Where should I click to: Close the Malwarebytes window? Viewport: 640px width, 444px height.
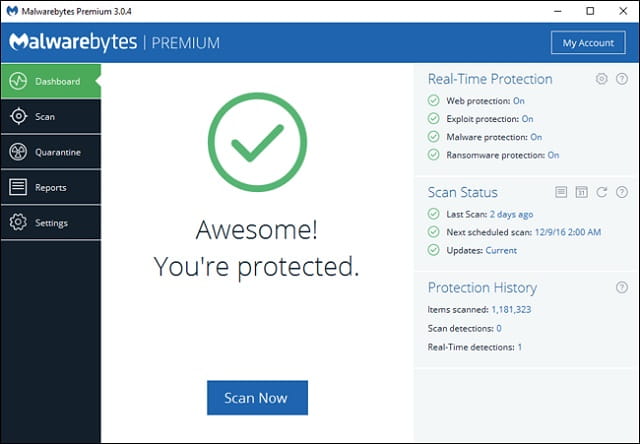(623, 11)
